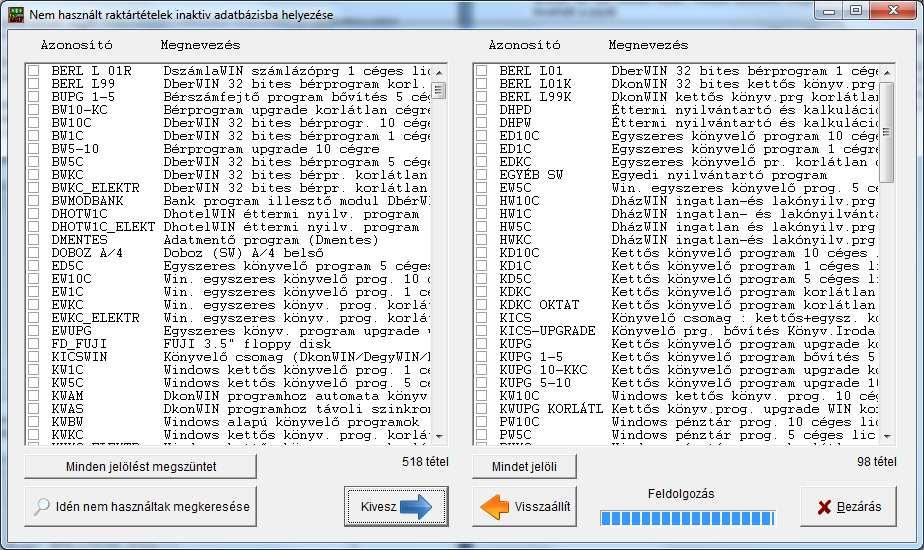Click right Megnevezés column header
Viewport: 924px width, 550px height.
[x=648, y=45]
